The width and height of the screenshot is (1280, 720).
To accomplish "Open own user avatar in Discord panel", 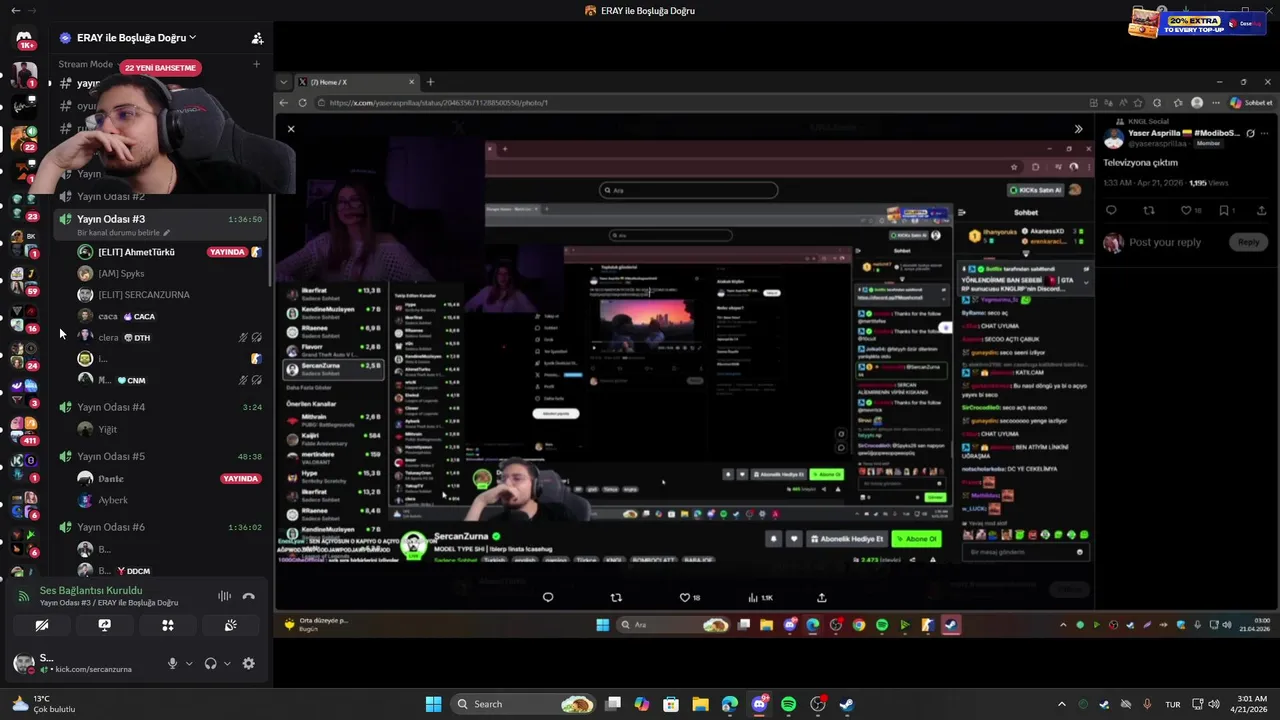I will coord(24,663).
